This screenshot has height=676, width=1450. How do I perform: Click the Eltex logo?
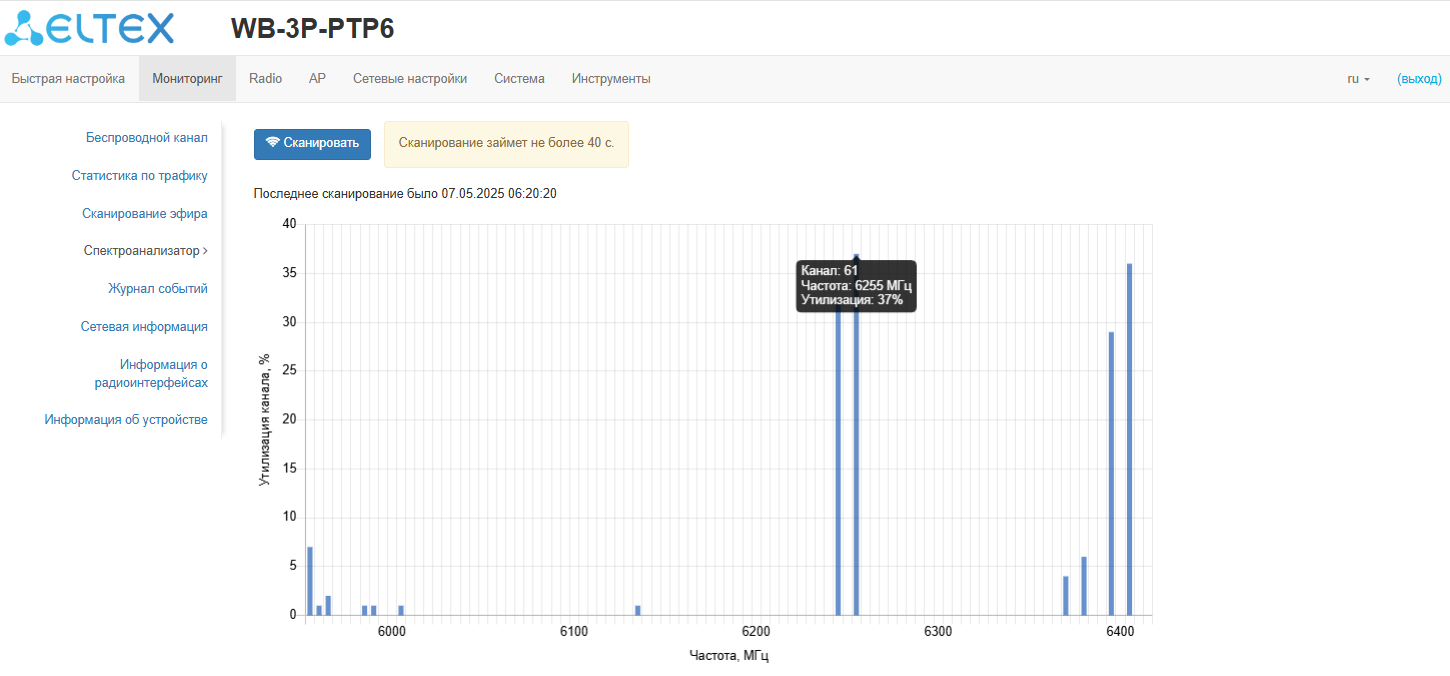[x=89, y=28]
